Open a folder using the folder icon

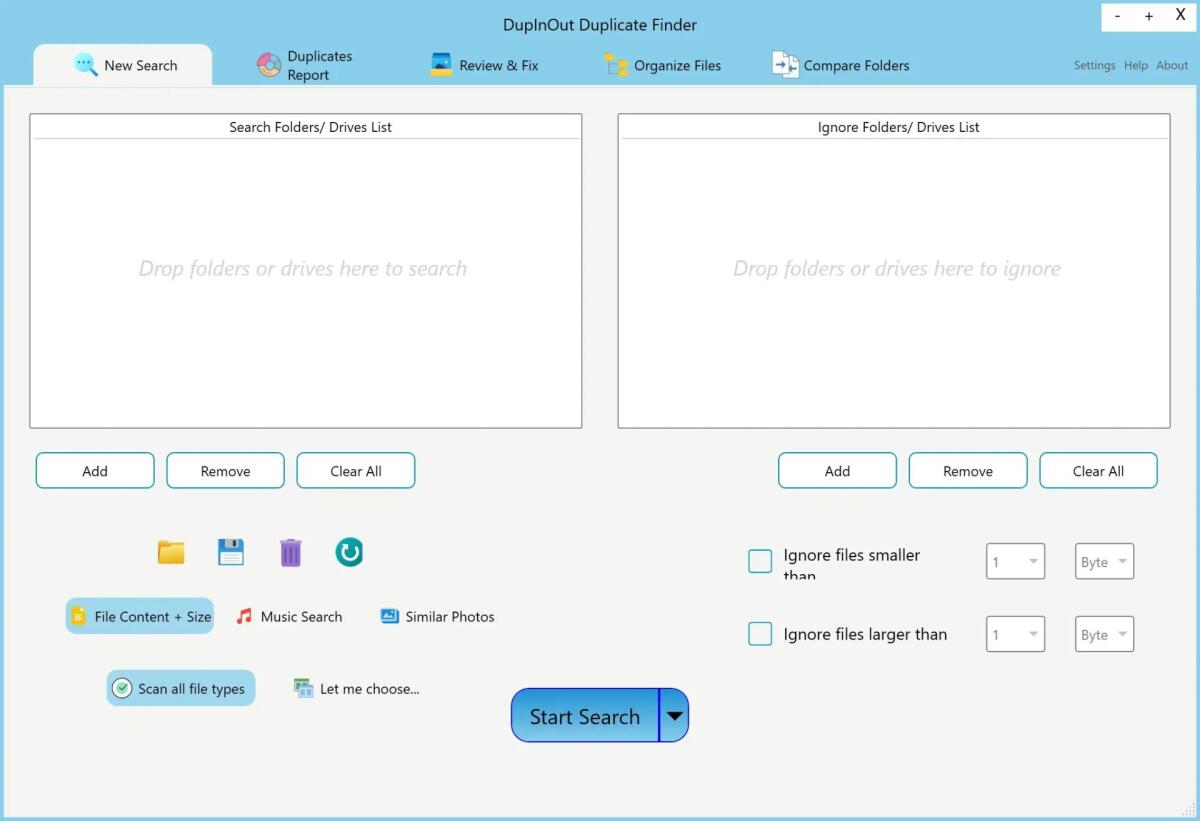[170, 551]
